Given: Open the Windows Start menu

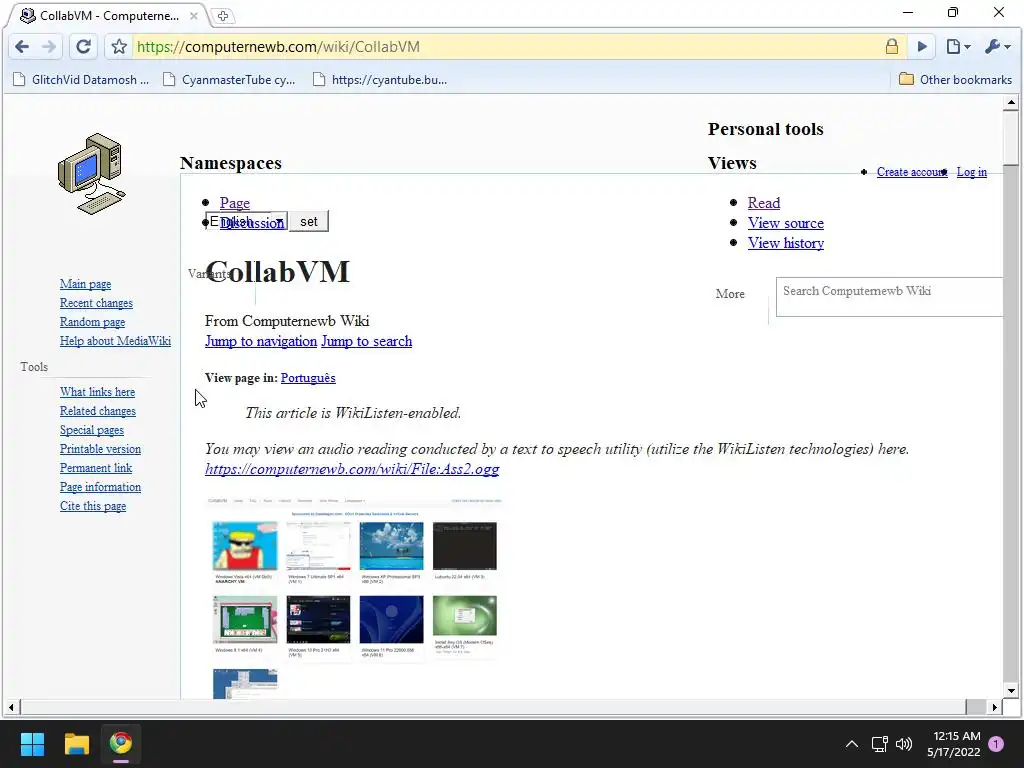Looking at the screenshot, I should pos(32,743).
